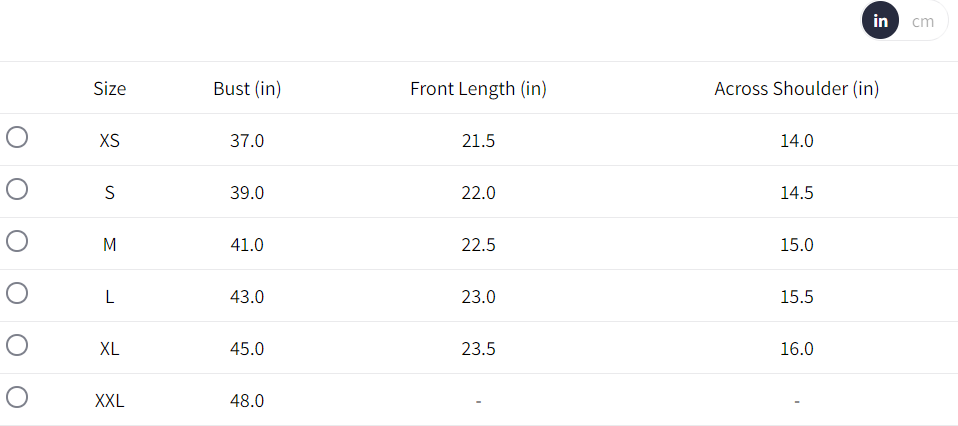Select the XL size radio button
The height and width of the screenshot is (426, 958).
pos(17,346)
